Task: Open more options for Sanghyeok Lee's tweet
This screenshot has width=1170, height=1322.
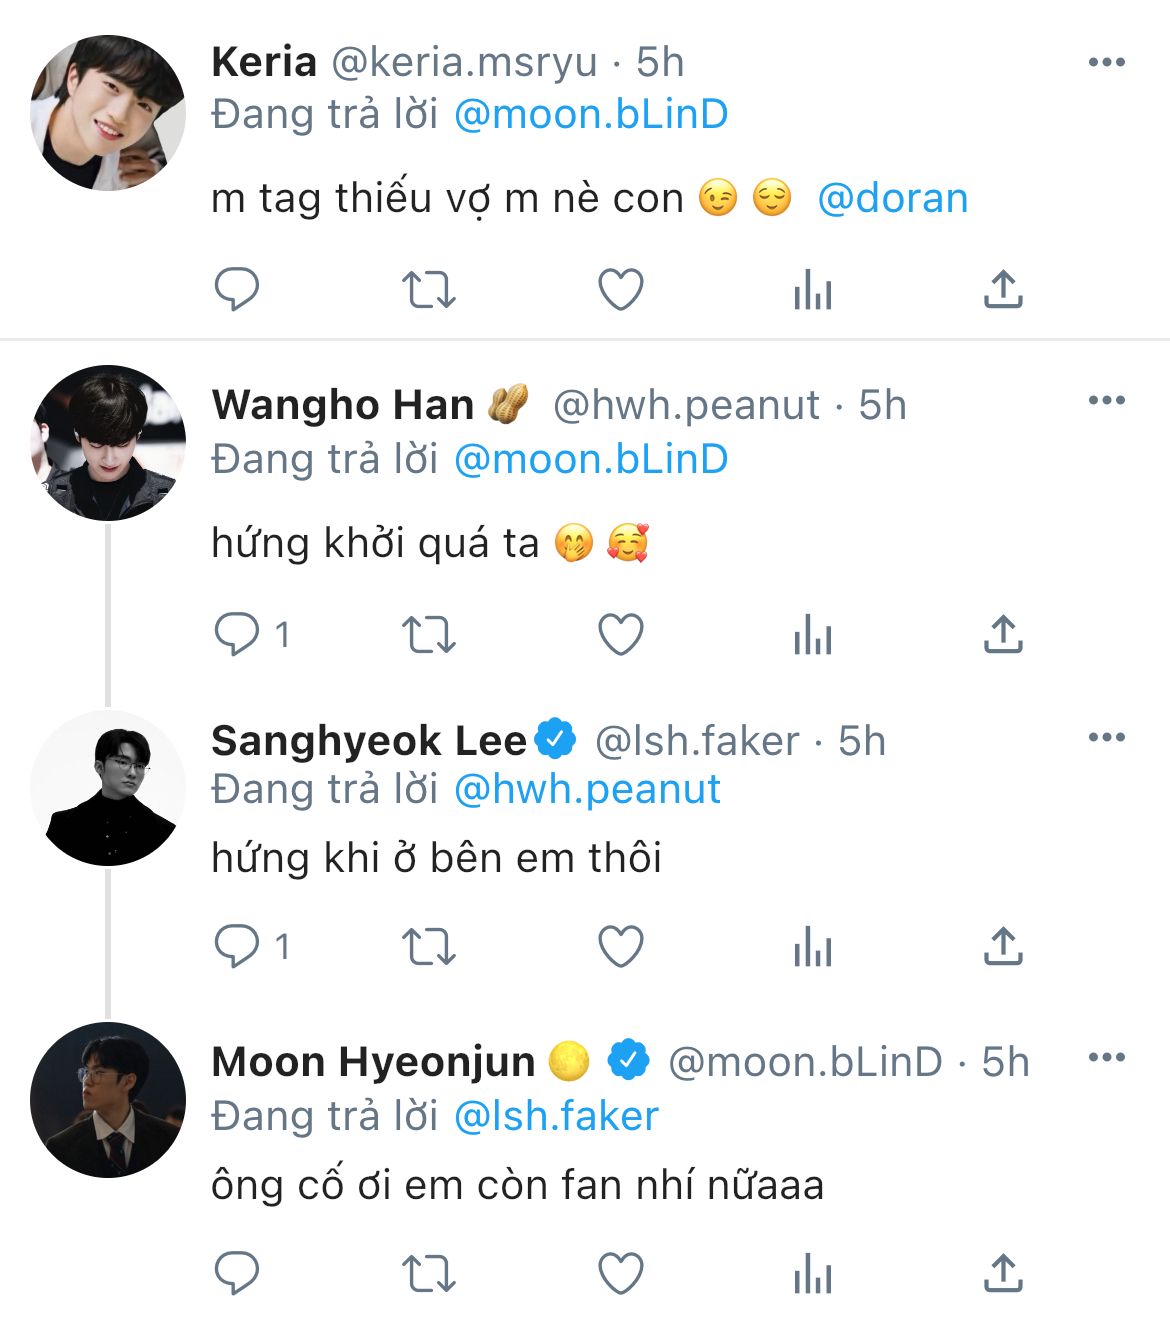Action: 1106,738
